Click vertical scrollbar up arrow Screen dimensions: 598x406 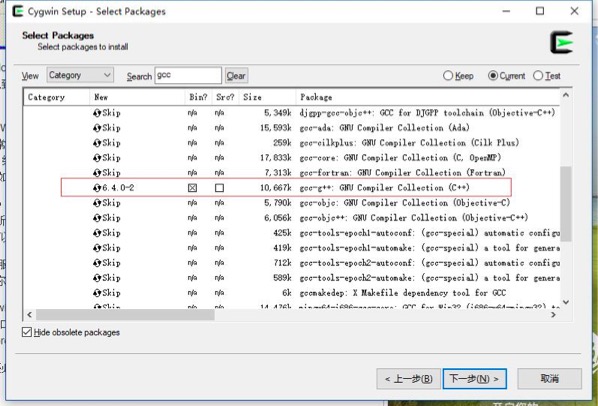coord(566,95)
